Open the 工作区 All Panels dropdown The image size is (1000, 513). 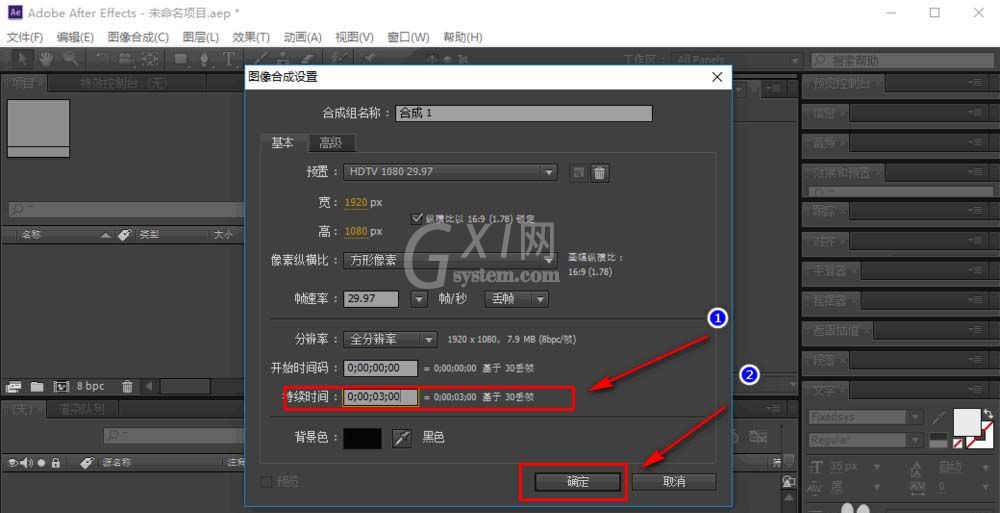(x=737, y=59)
